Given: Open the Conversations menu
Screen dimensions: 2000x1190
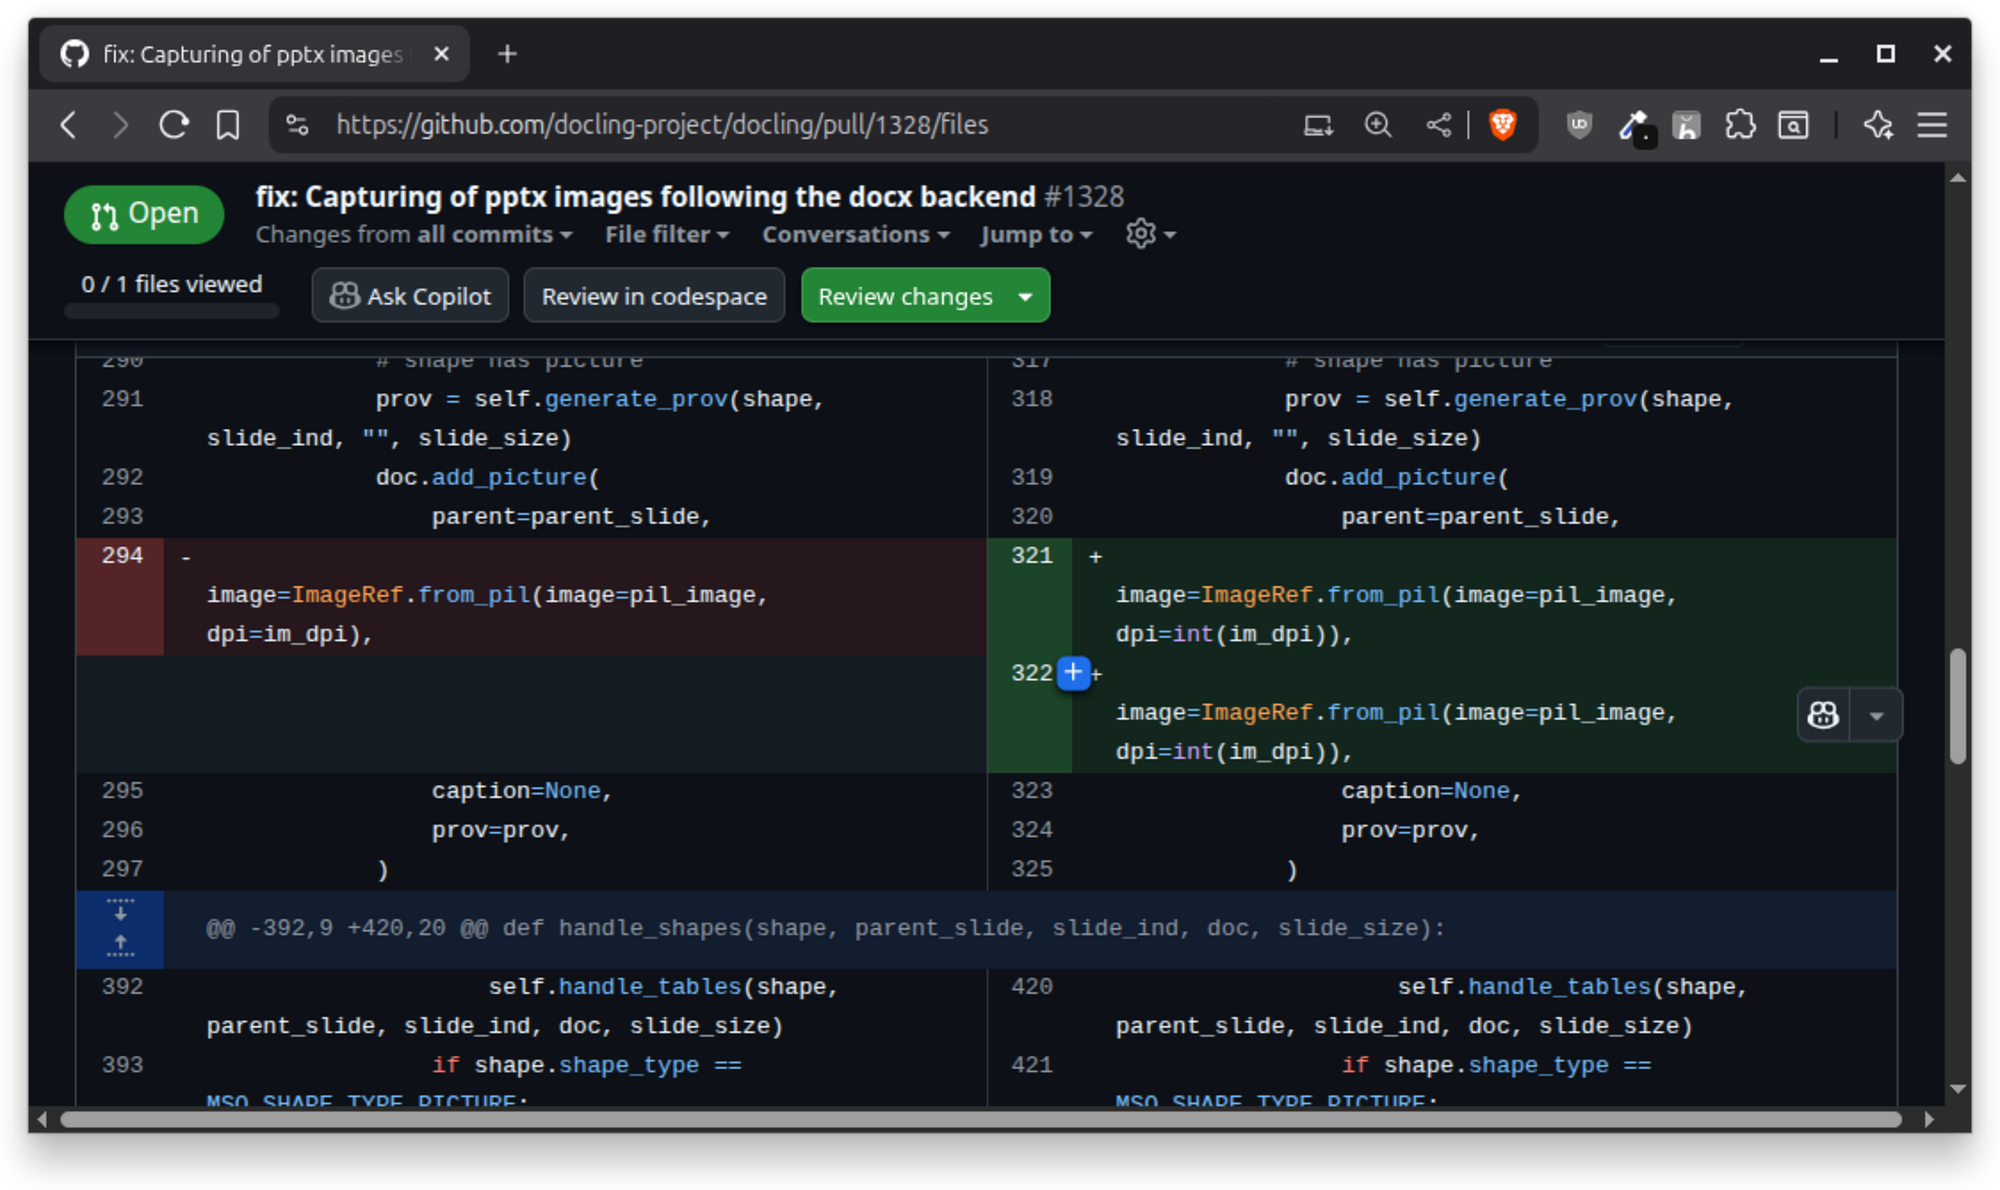Looking at the screenshot, I should tap(855, 234).
